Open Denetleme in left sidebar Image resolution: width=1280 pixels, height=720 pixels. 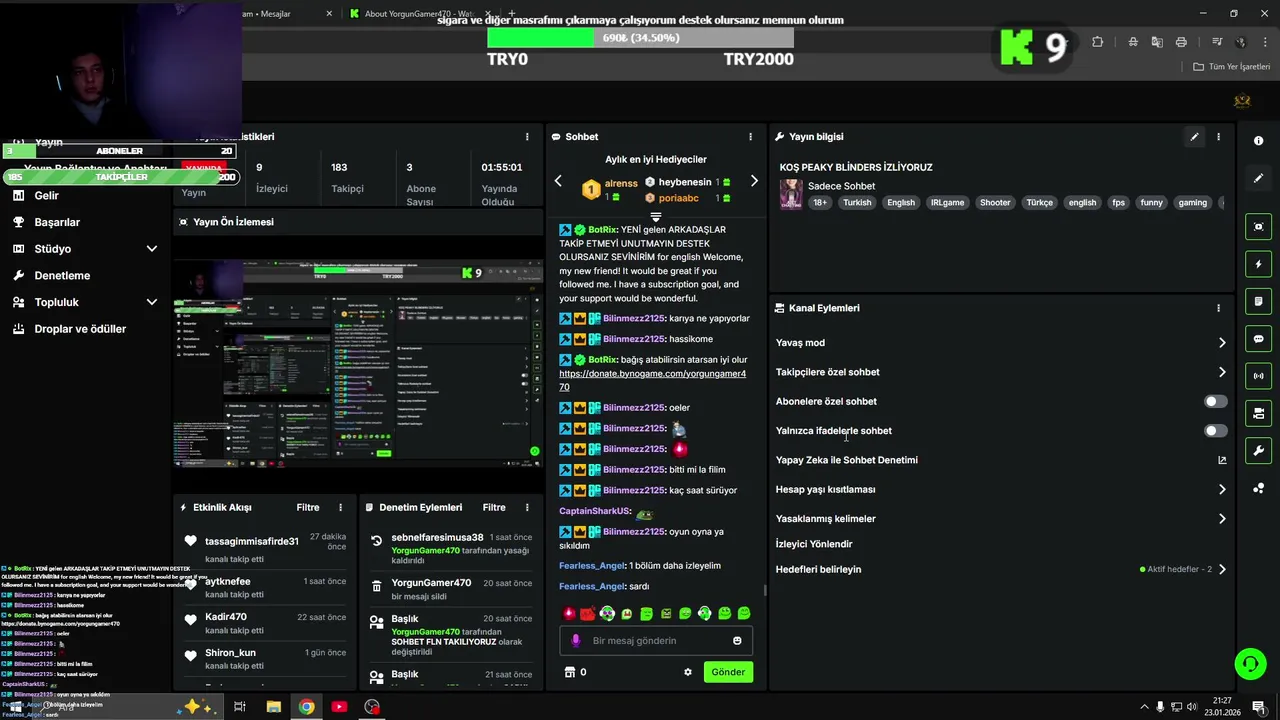pyautogui.click(x=62, y=275)
